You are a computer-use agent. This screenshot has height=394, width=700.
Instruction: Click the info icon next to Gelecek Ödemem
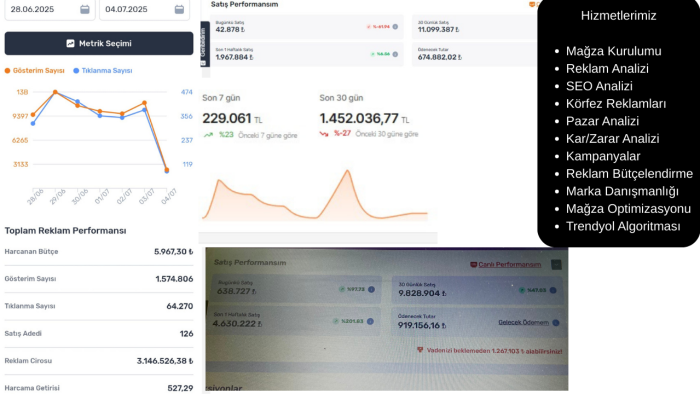point(556,323)
